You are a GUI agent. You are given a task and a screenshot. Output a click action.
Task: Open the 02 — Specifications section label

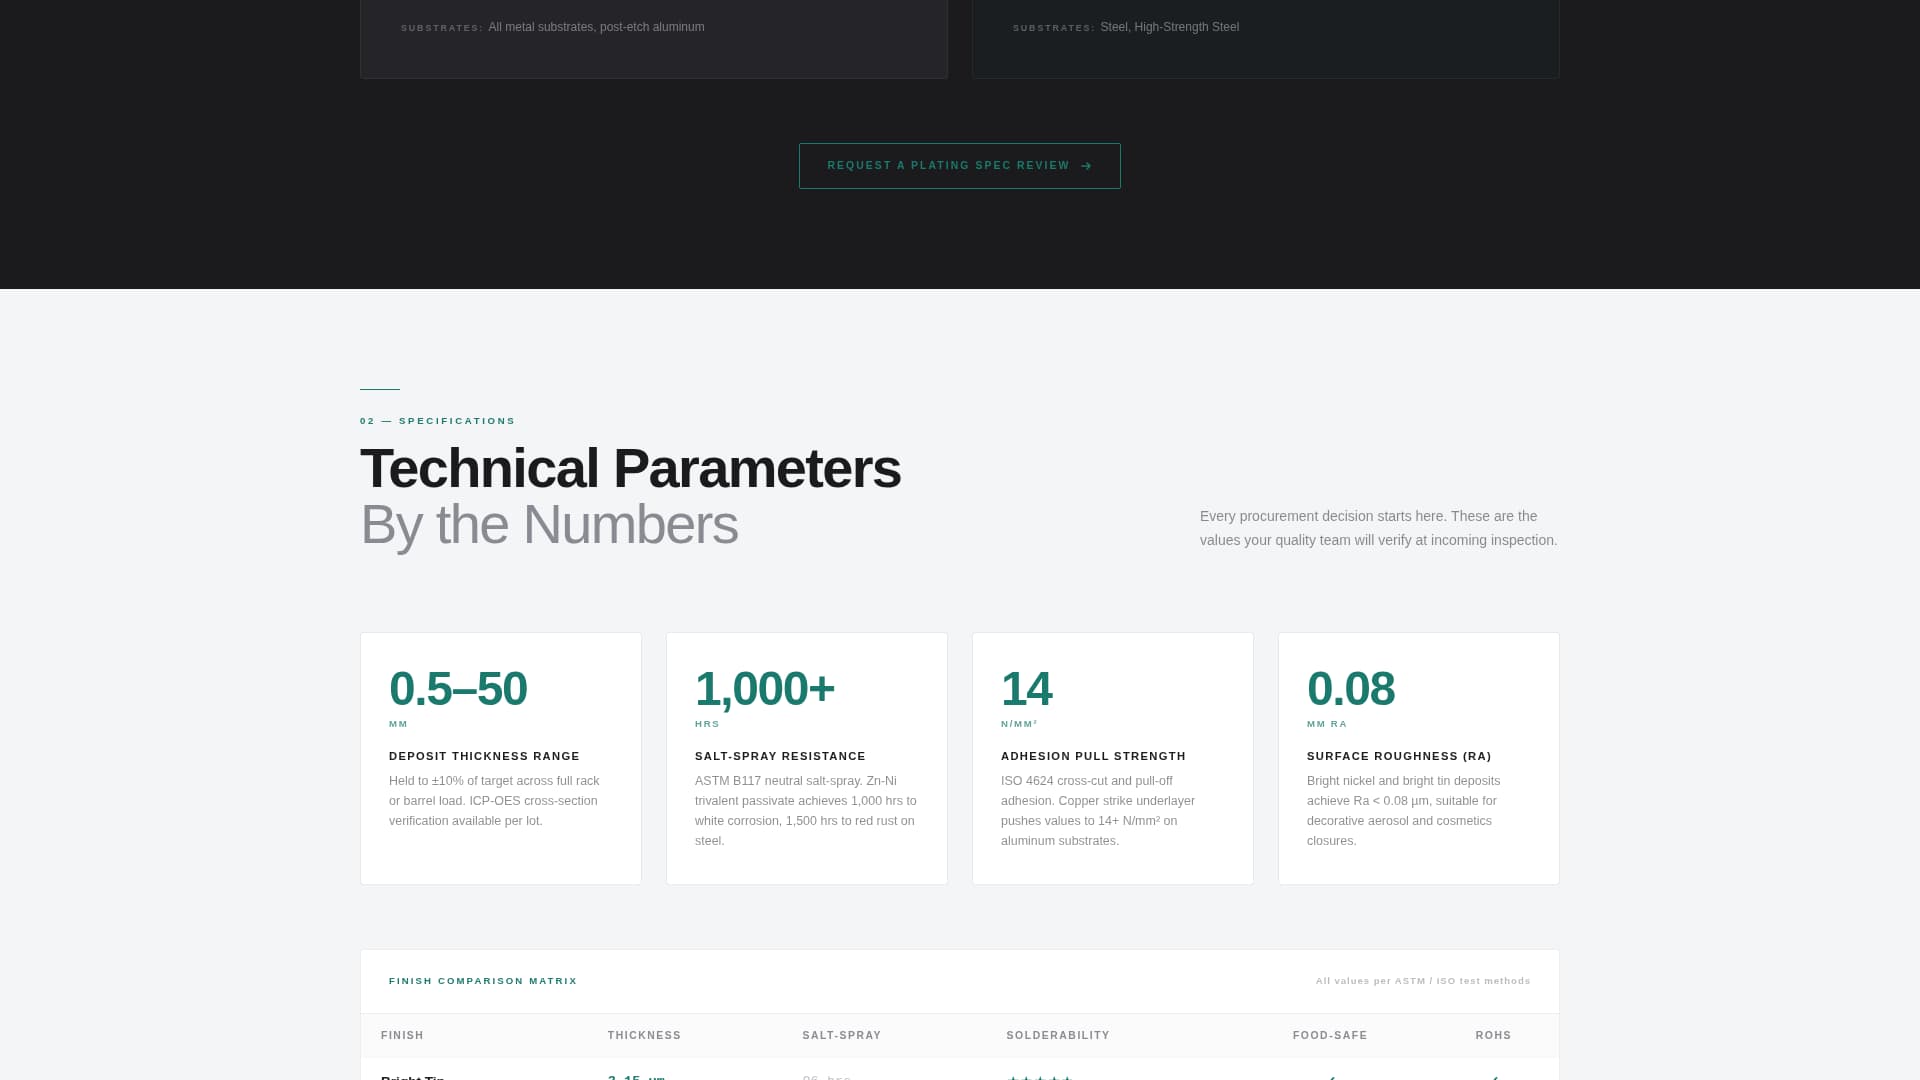(x=437, y=420)
